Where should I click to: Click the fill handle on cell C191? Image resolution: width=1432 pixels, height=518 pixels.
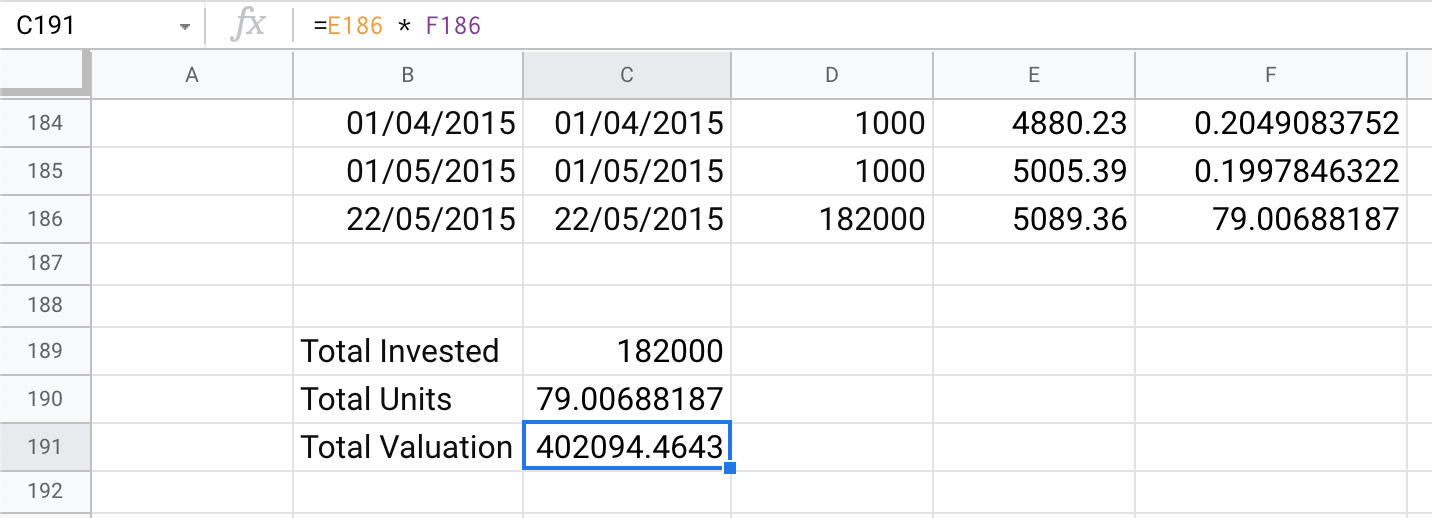click(730, 468)
